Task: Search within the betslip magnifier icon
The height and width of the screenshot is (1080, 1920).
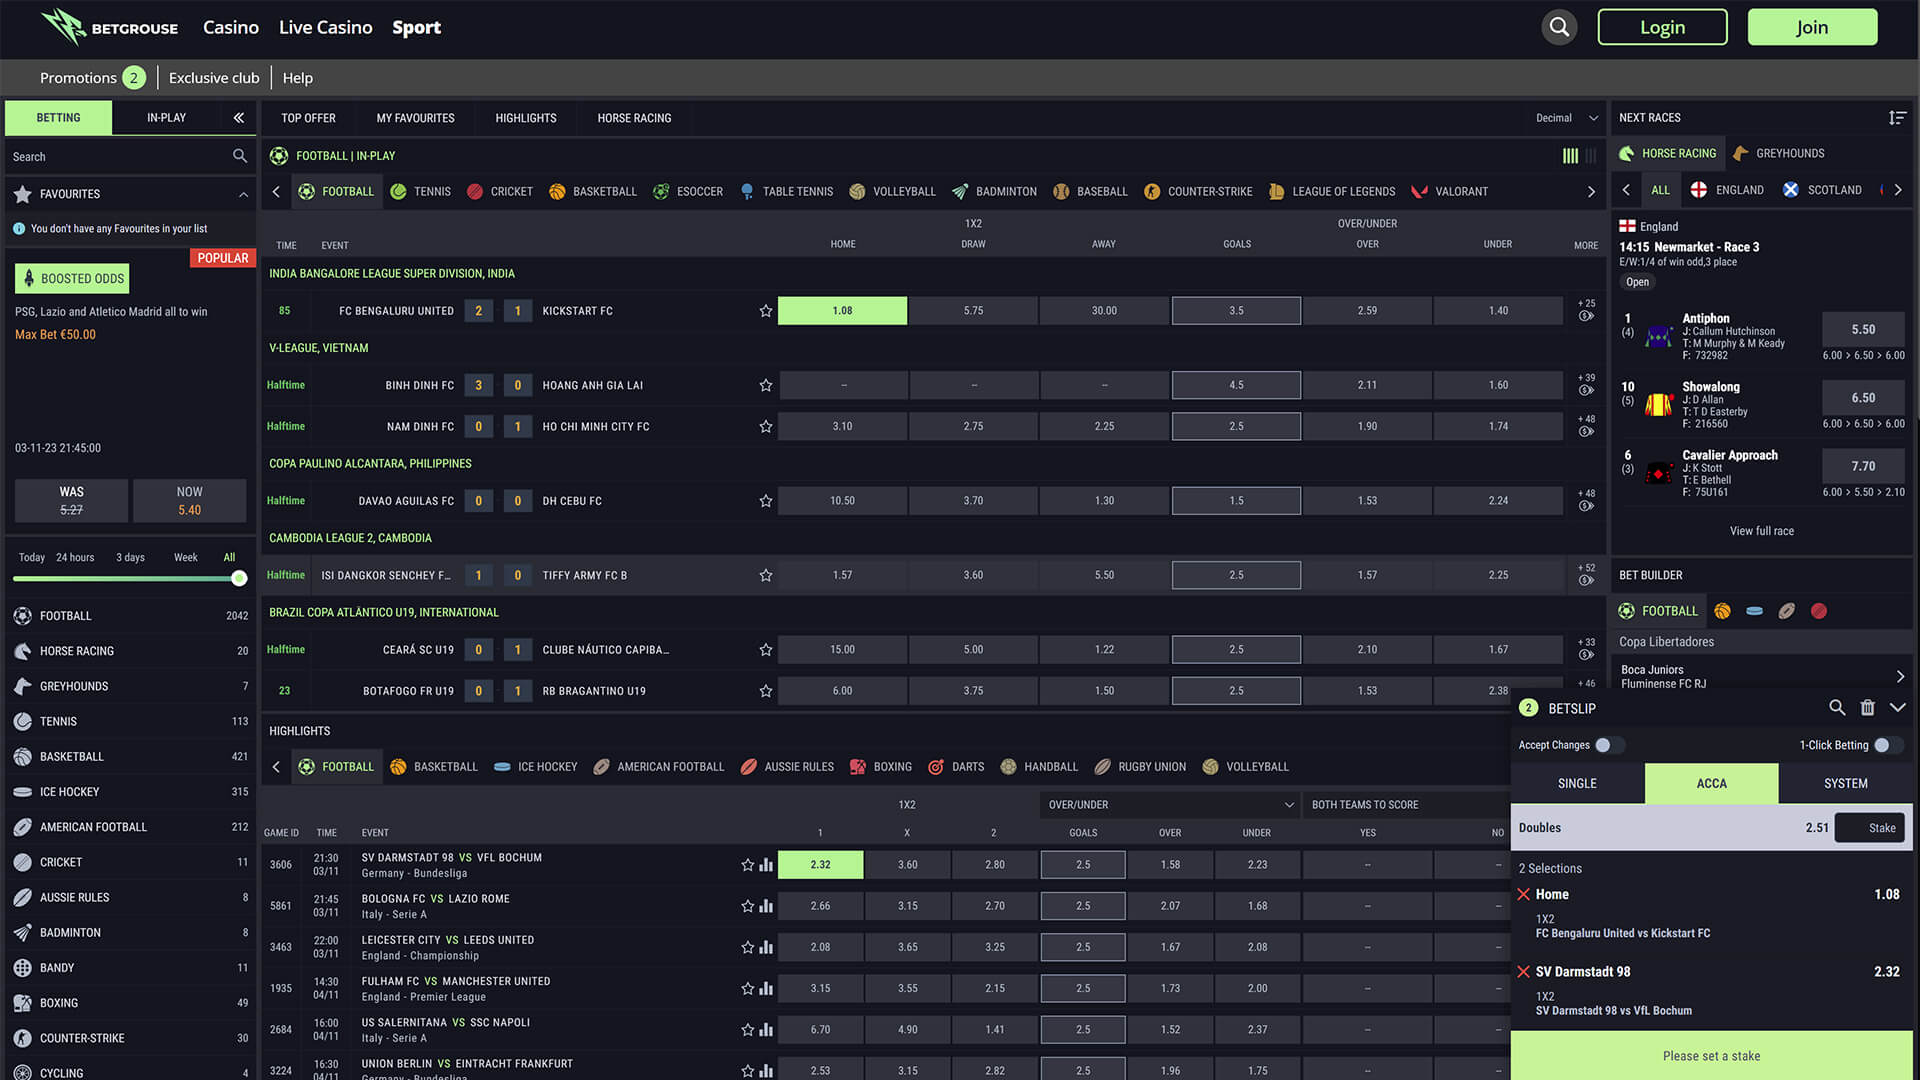Action: (1837, 708)
